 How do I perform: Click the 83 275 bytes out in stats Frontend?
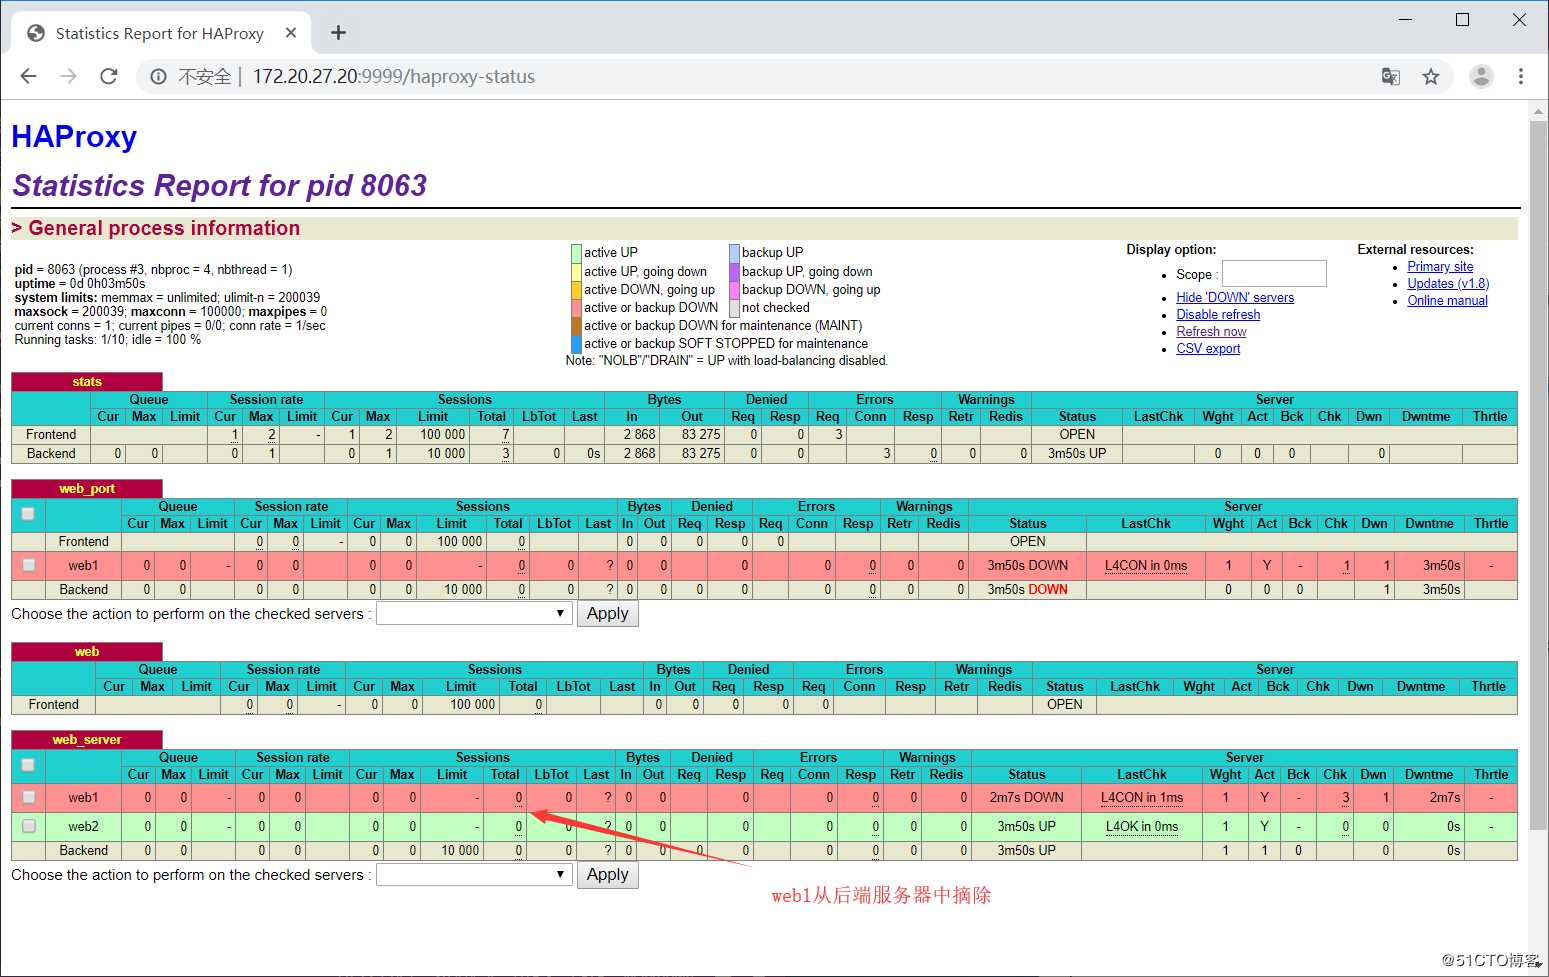(701, 434)
